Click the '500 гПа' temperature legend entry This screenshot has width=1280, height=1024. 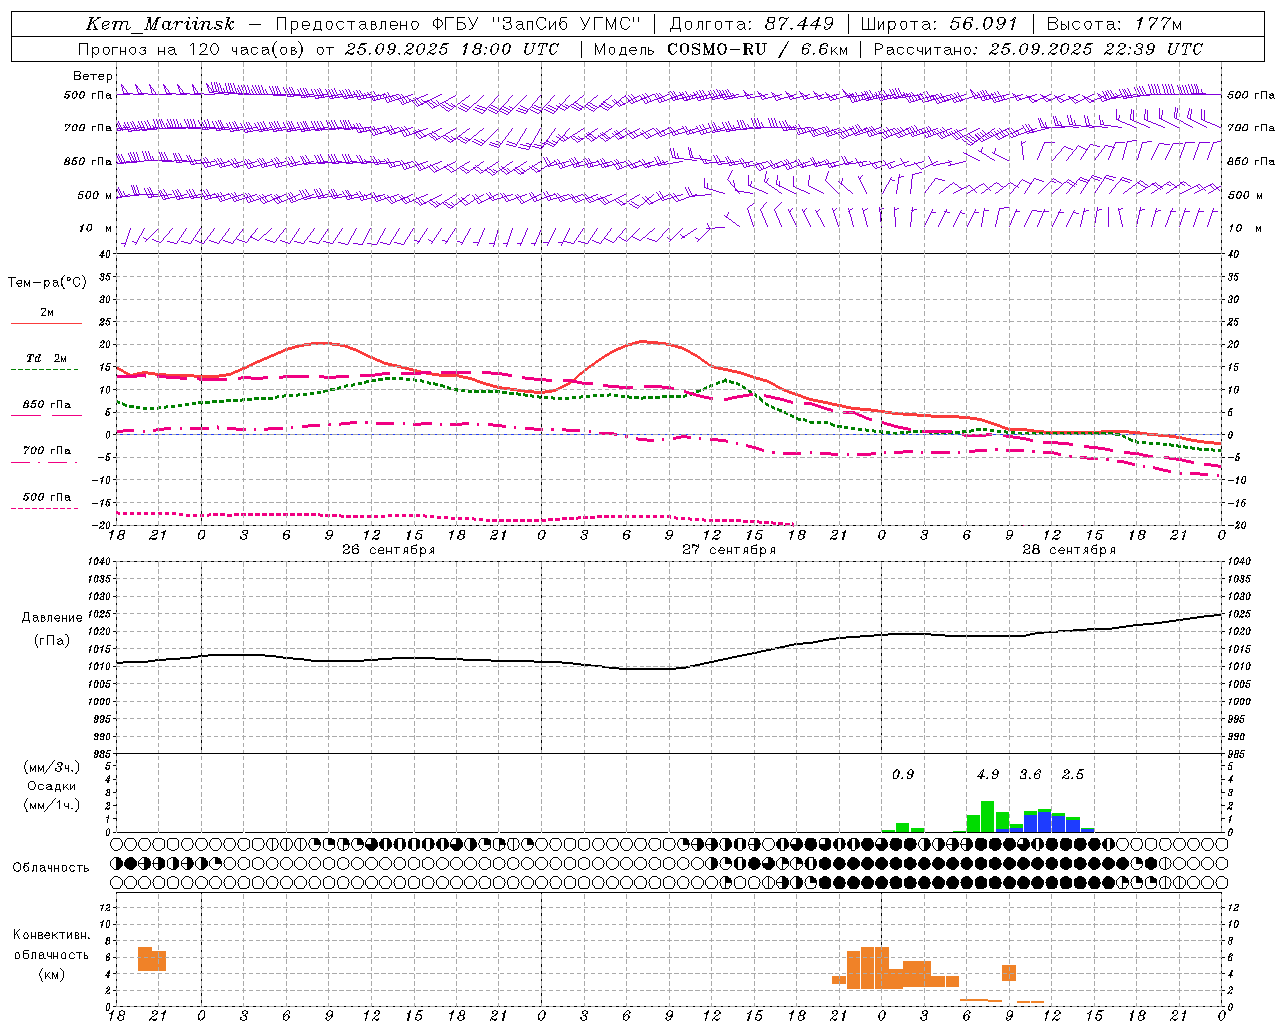tap(47, 497)
